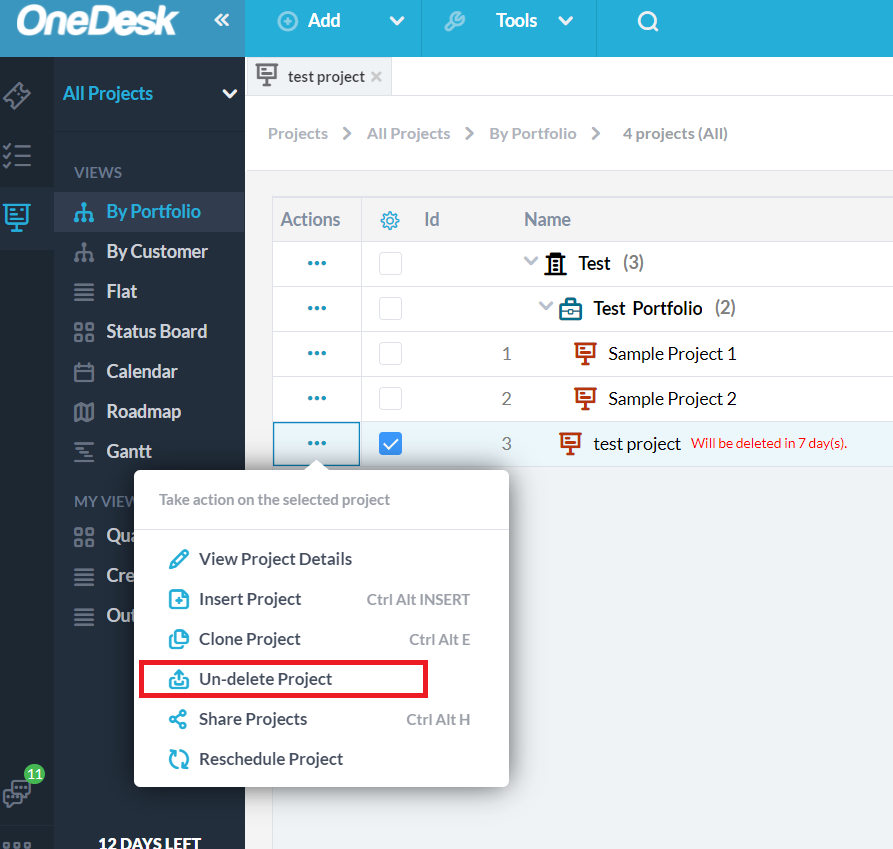Screen dimensions: 893x849
Task: Go to Projects breadcrumb link
Action: click(x=298, y=134)
